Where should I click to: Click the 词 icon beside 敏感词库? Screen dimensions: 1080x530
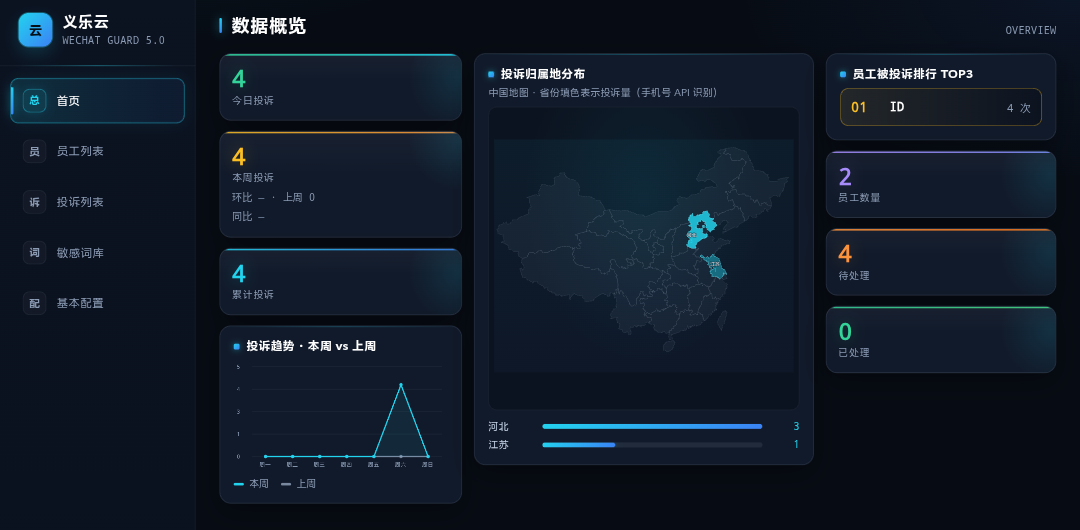click(x=34, y=252)
